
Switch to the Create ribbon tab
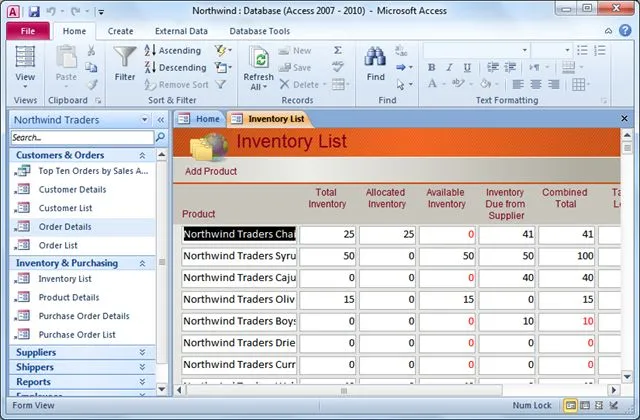point(120,31)
